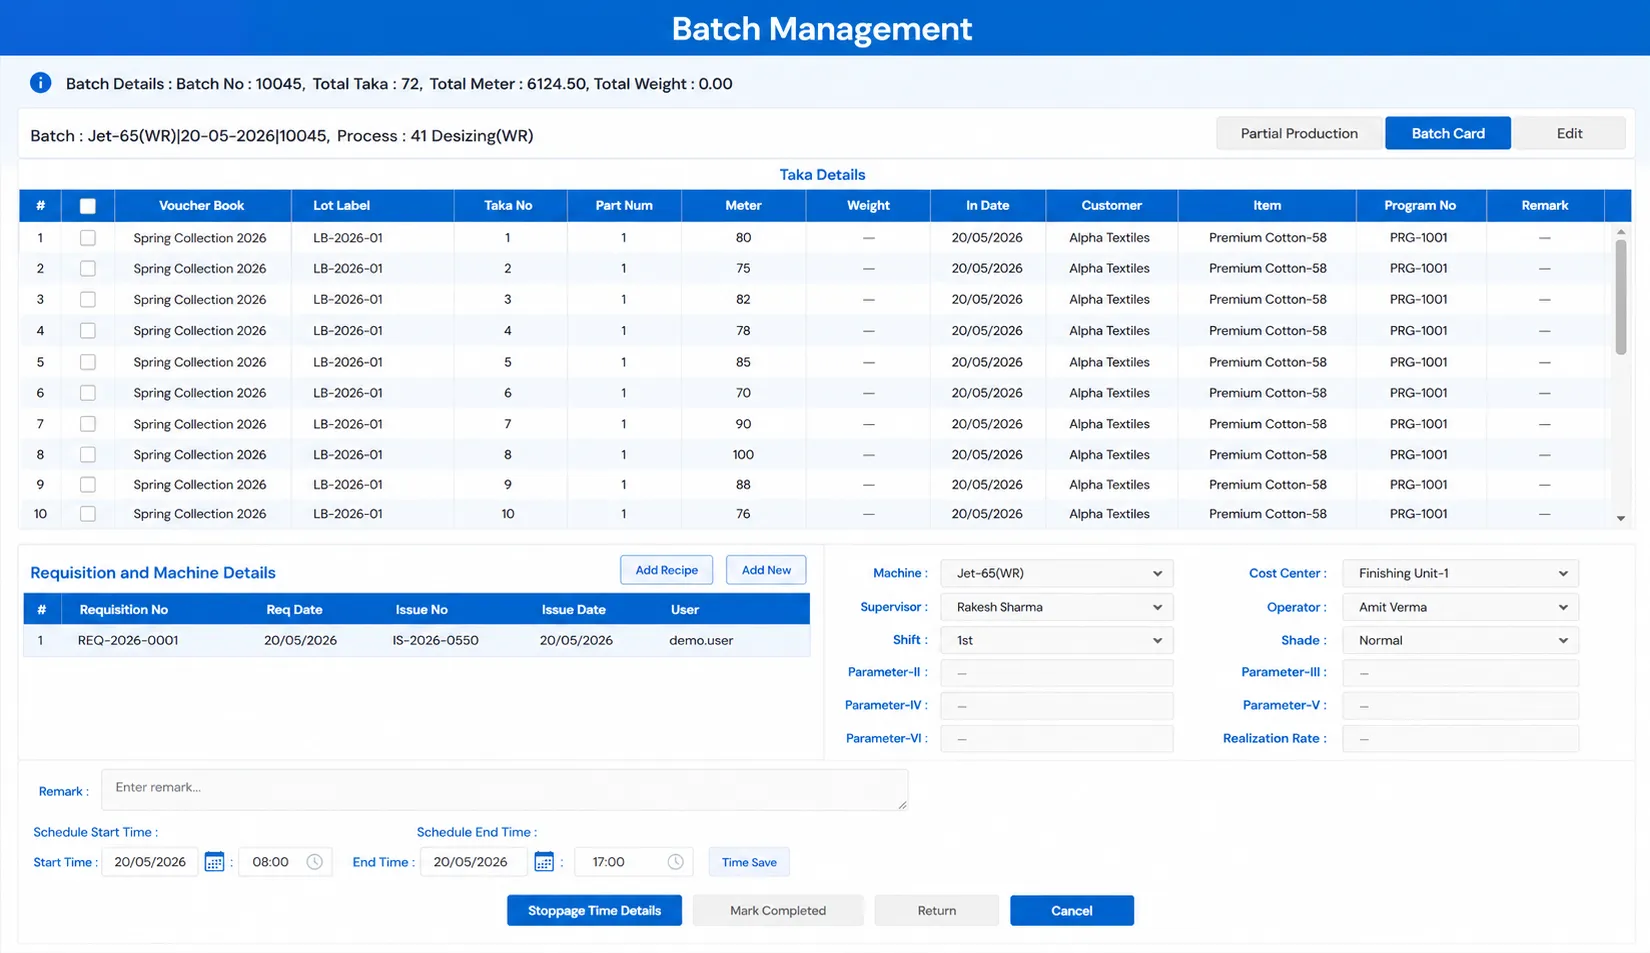Select the Batch Card tab

tap(1448, 133)
